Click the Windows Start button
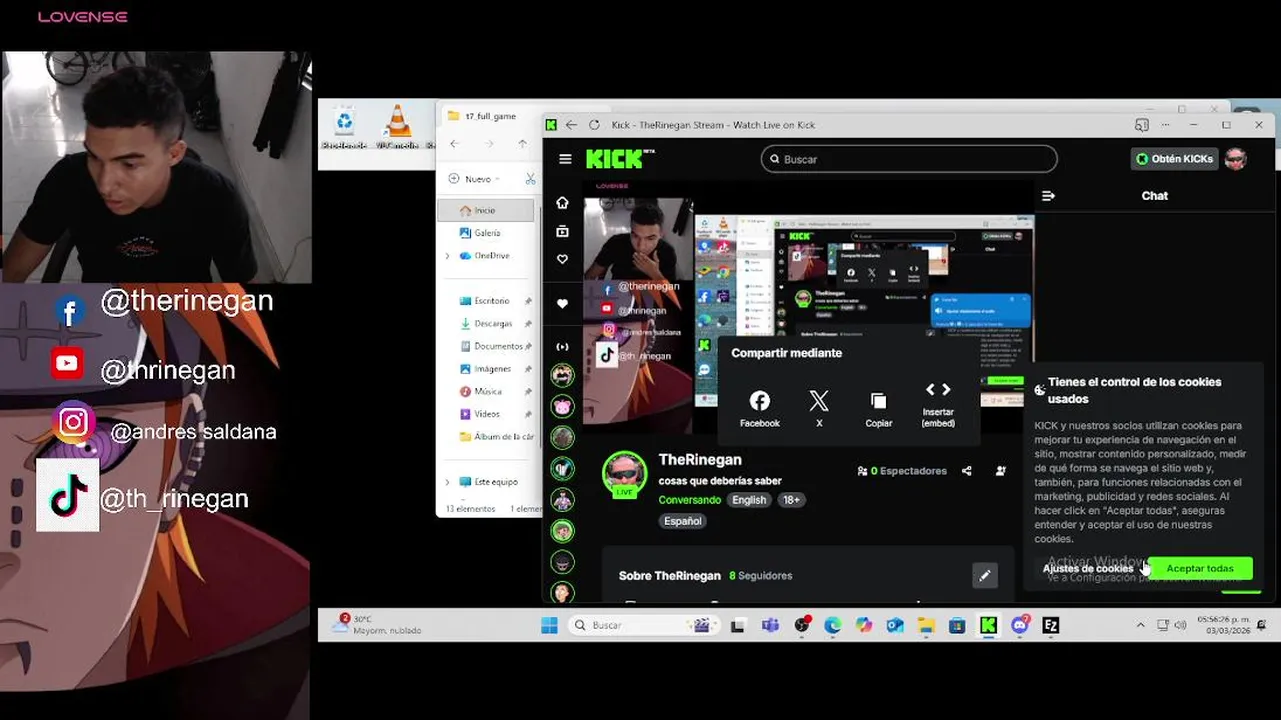1281x720 pixels. 549,625
